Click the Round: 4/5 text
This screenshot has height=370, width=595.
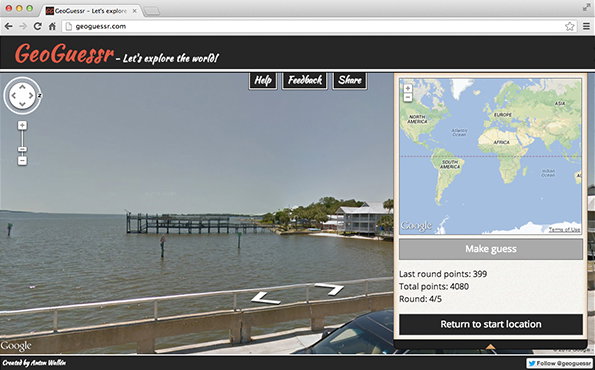pyautogui.click(x=420, y=299)
